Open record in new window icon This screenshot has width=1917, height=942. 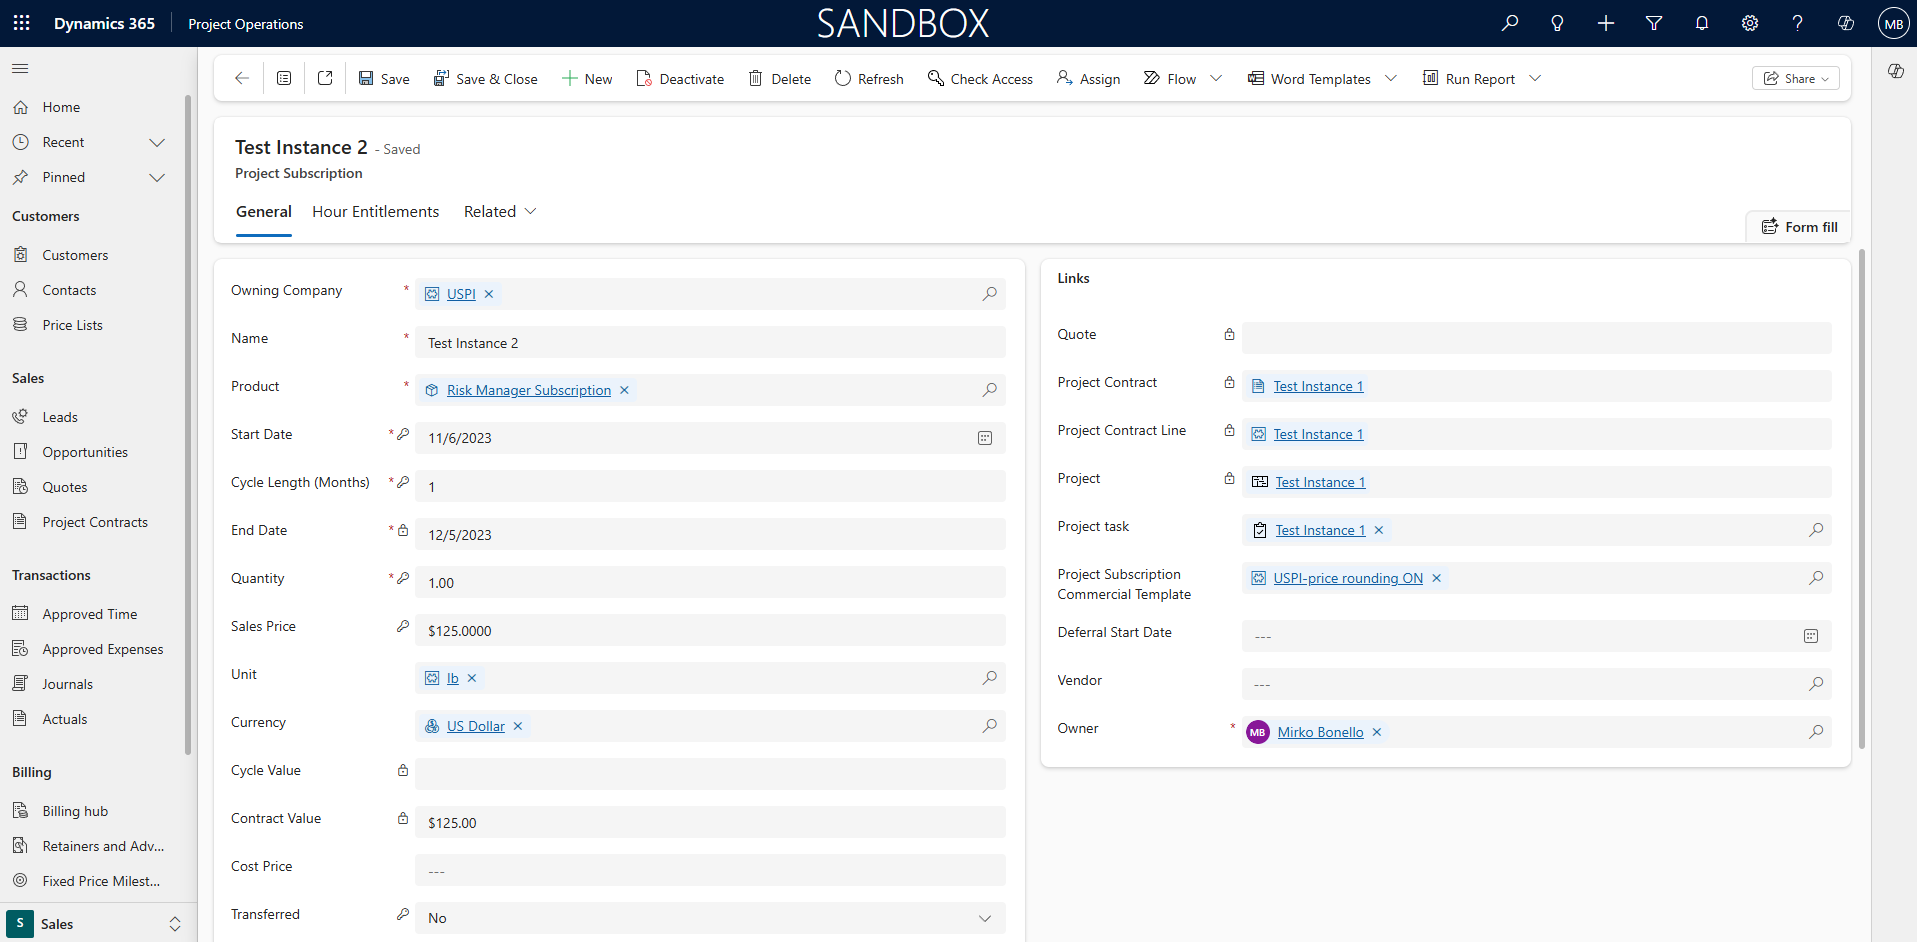(x=325, y=78)
